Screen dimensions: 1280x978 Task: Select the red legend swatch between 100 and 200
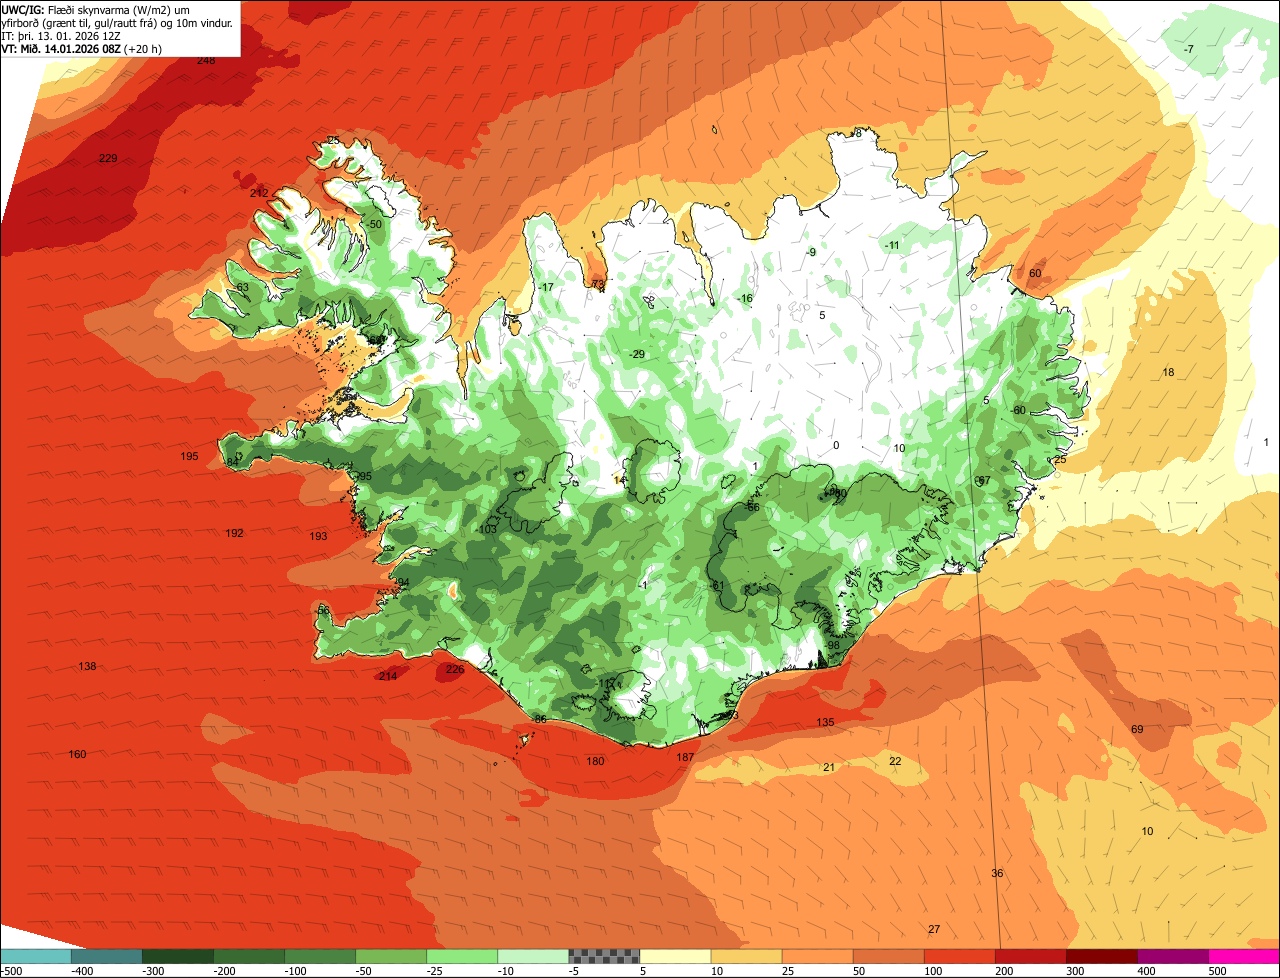960,956
